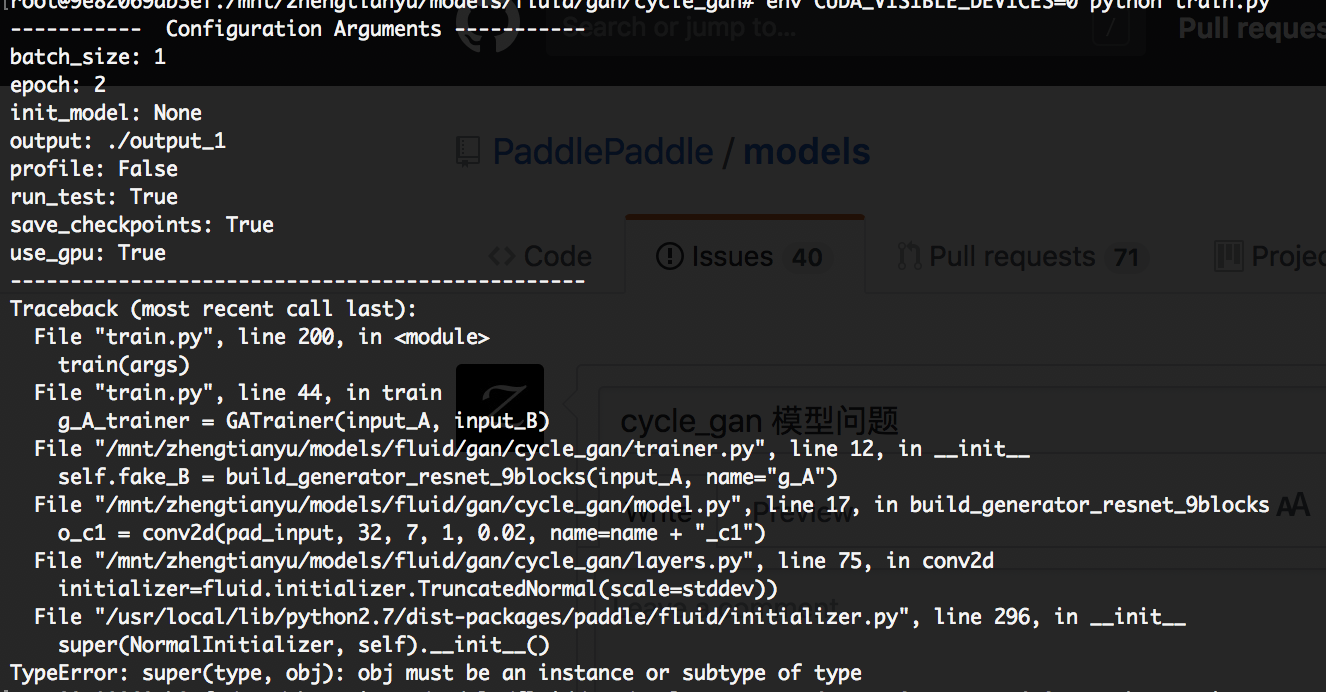
Task: Click the initializer=fluid.initializer.TruncatedNormal line
Action: [x=418, y=589]
